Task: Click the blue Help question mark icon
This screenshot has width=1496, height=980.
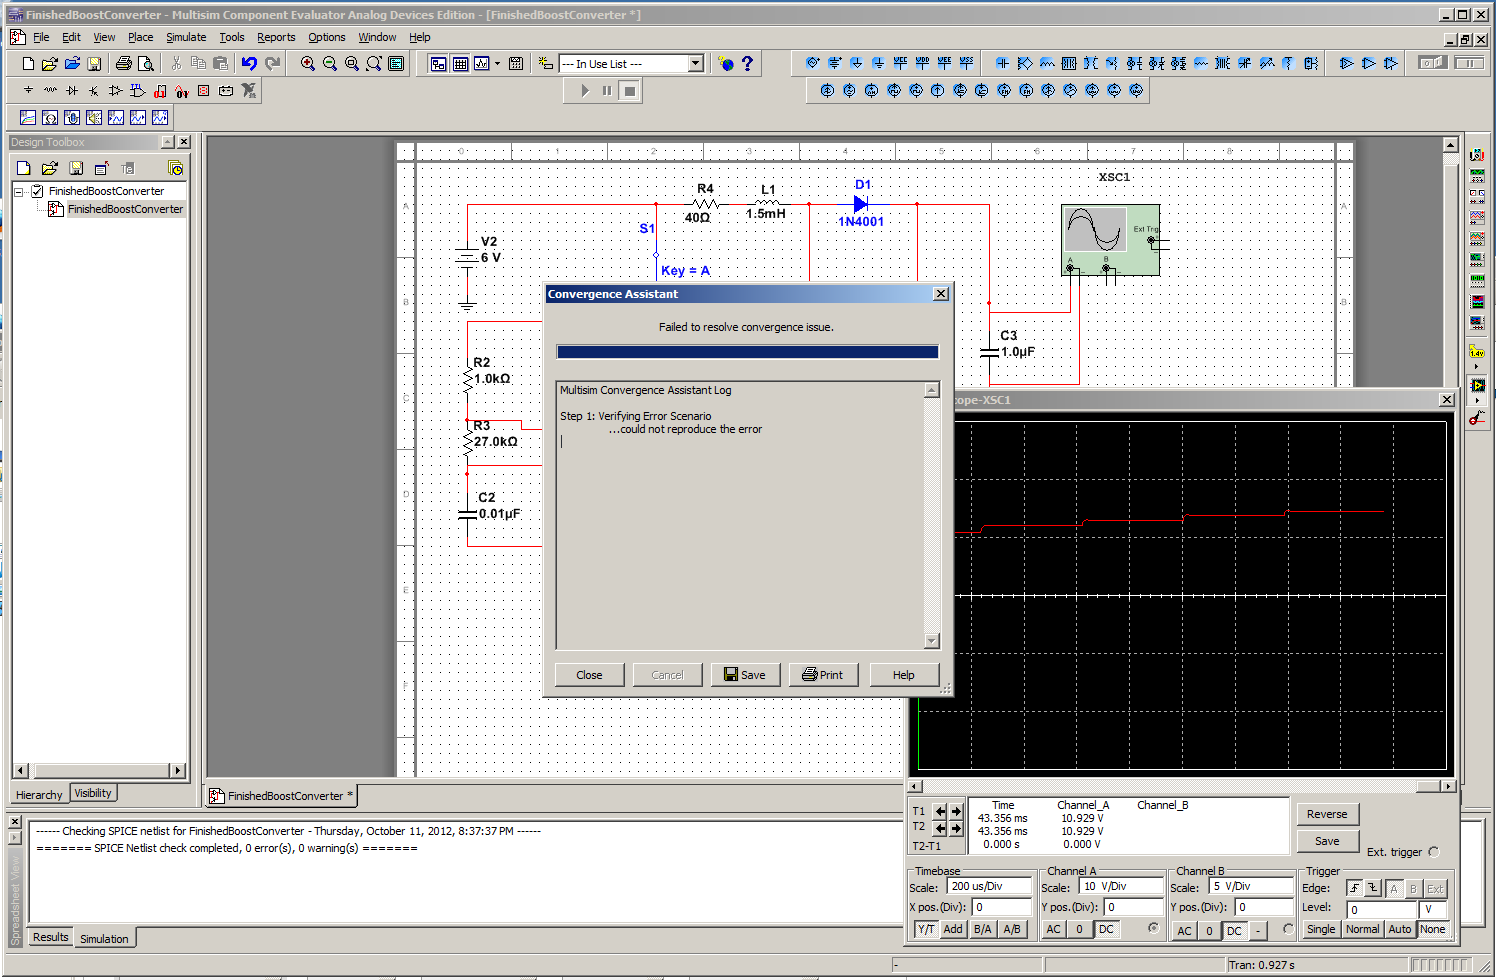Action: tap(747, 64)
